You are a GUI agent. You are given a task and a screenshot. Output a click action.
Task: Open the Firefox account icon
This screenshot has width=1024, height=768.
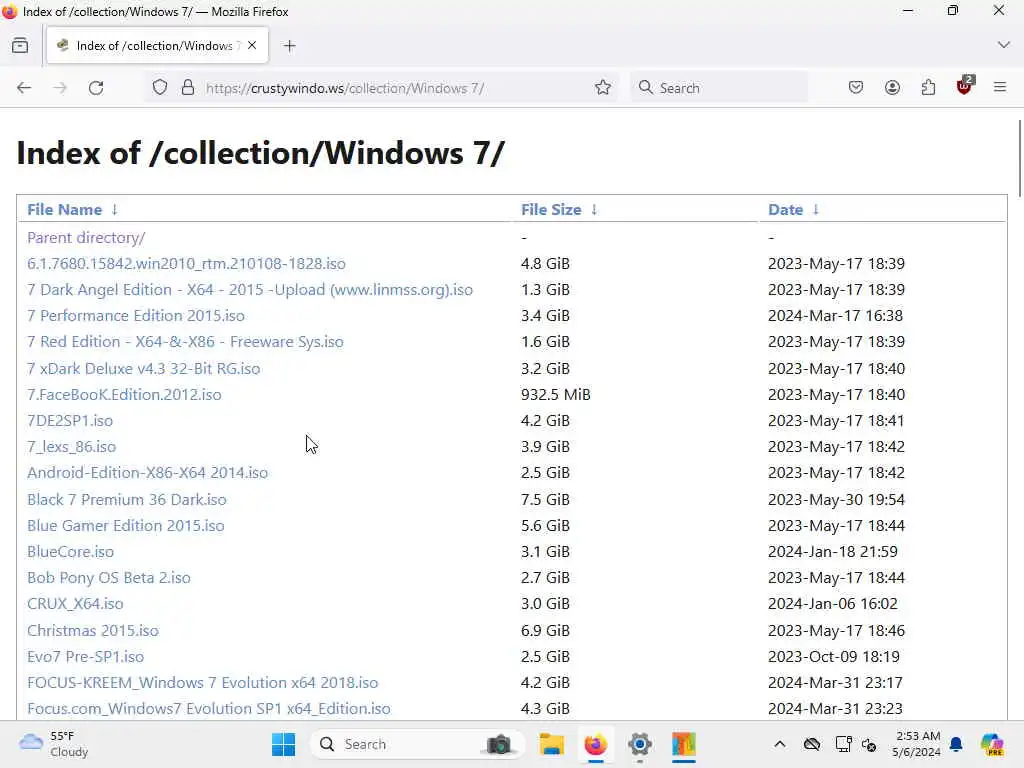(x=892, y=88)
